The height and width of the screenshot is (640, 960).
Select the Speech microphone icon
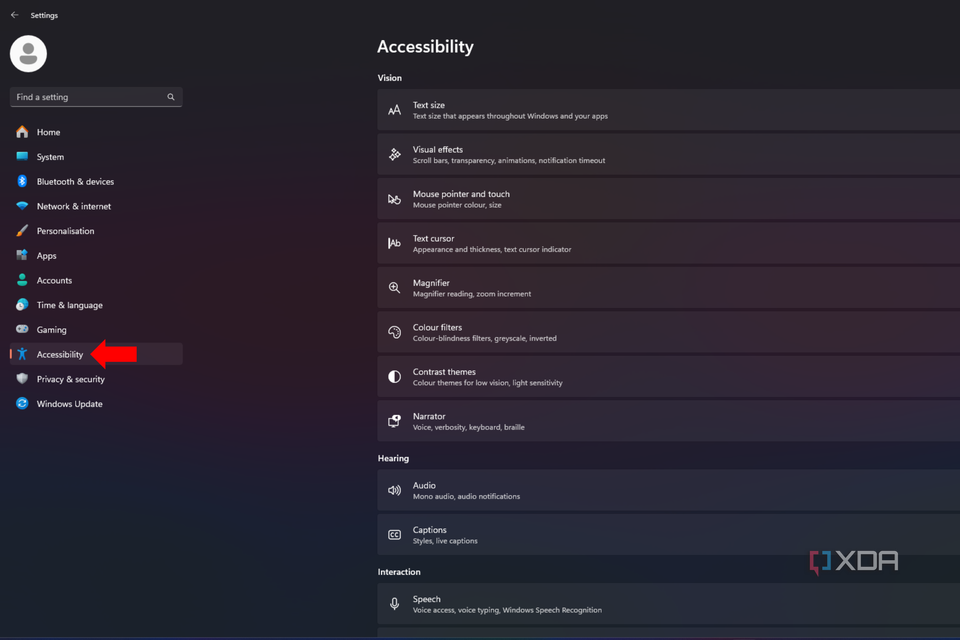(x=393, y=601)
